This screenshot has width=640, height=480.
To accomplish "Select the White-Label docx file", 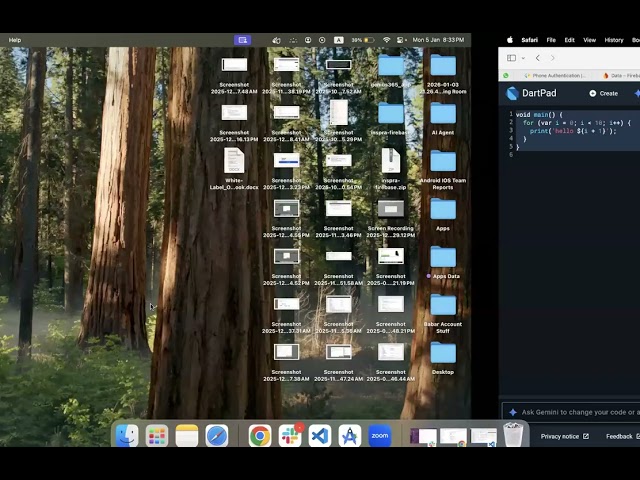I will 234,161.
